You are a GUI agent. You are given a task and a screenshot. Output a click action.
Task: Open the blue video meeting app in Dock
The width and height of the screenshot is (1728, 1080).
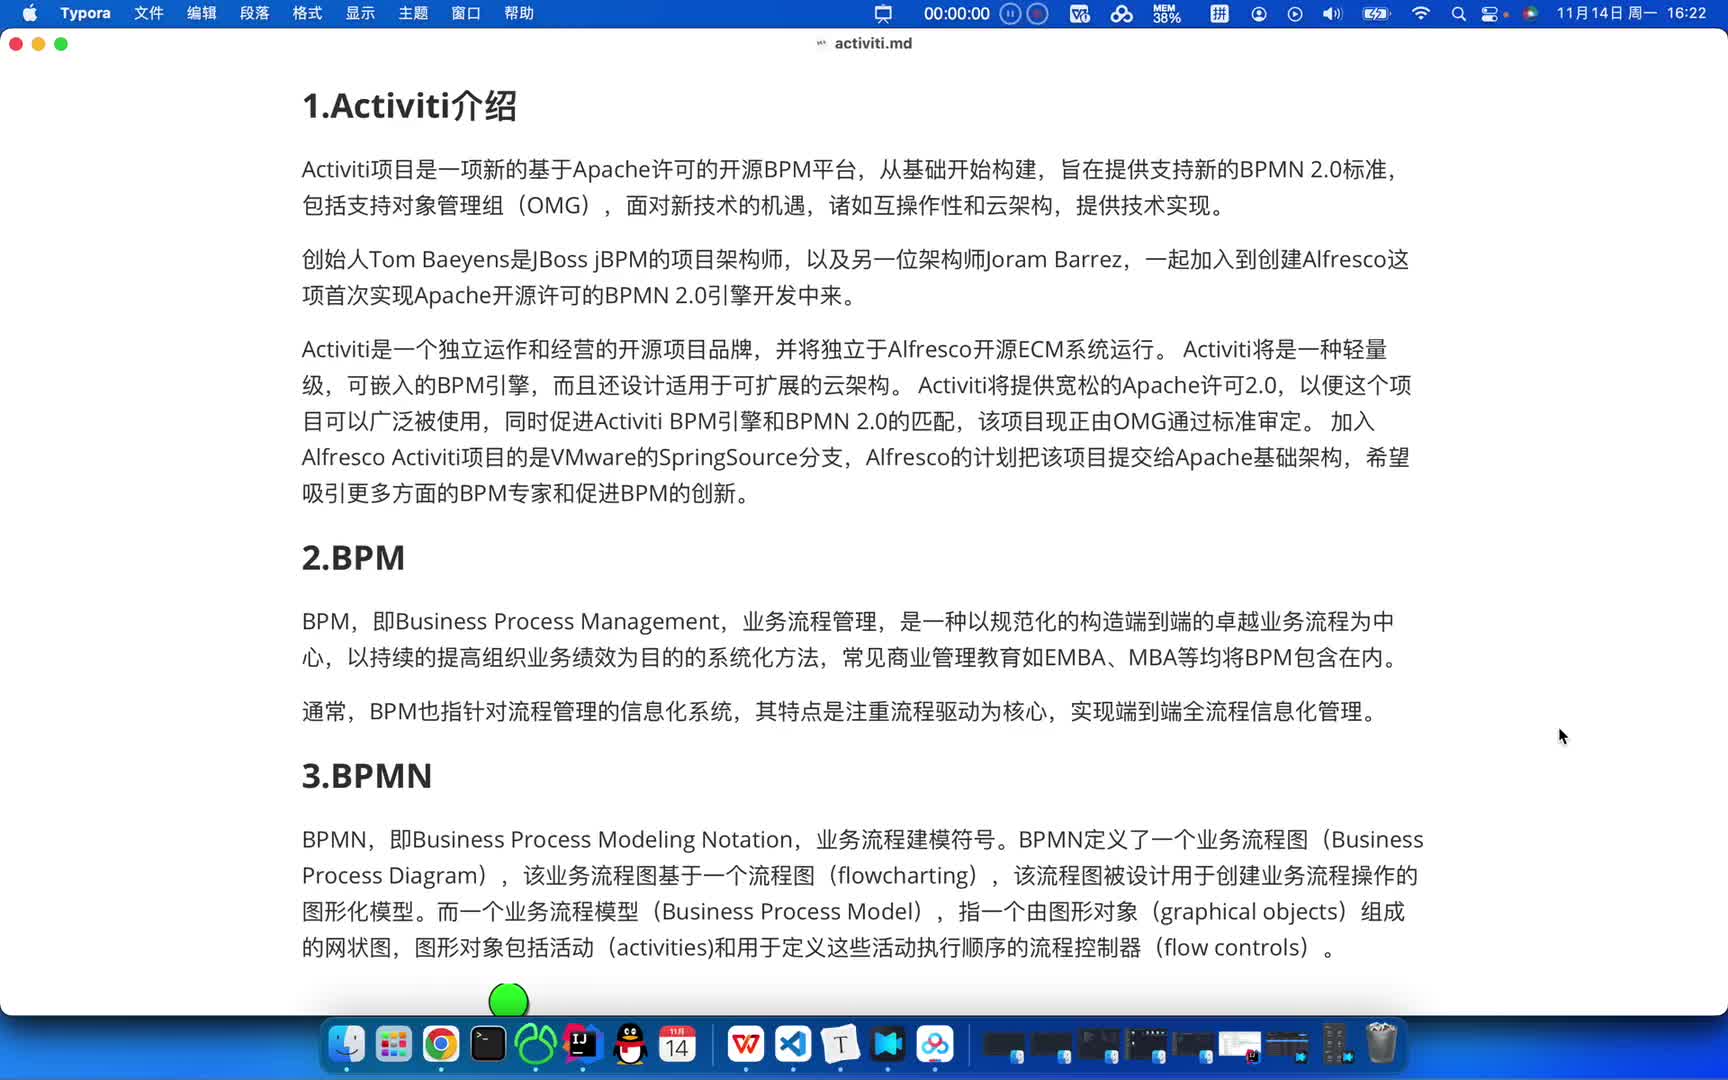[x=887, y=1044]
